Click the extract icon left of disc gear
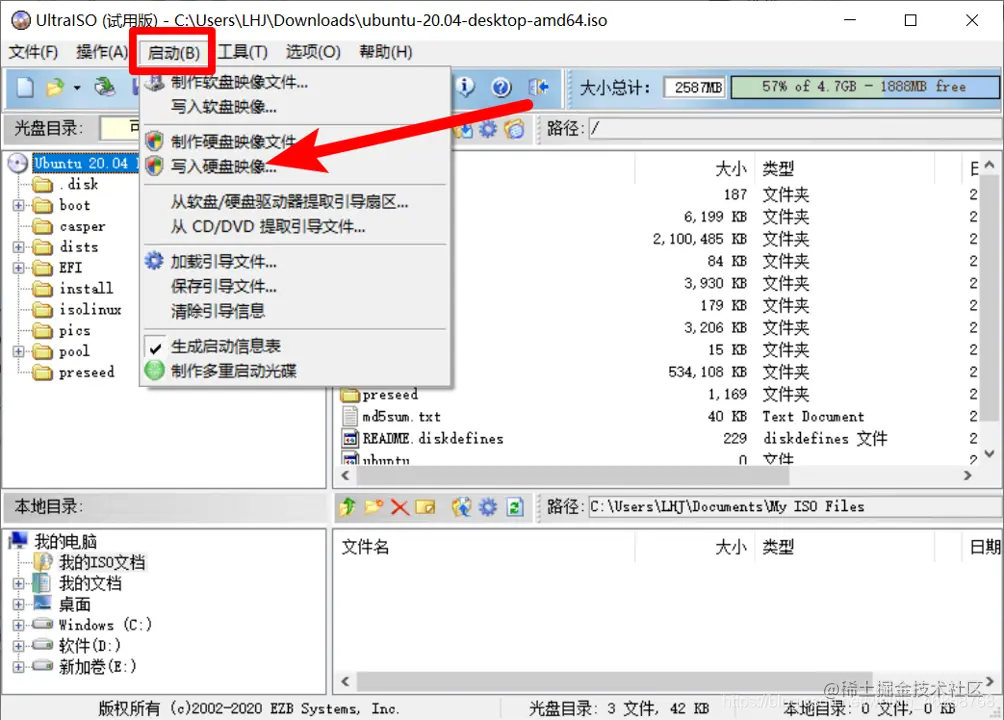This screenshot has height=720, width=1004. tap(464, 129)
